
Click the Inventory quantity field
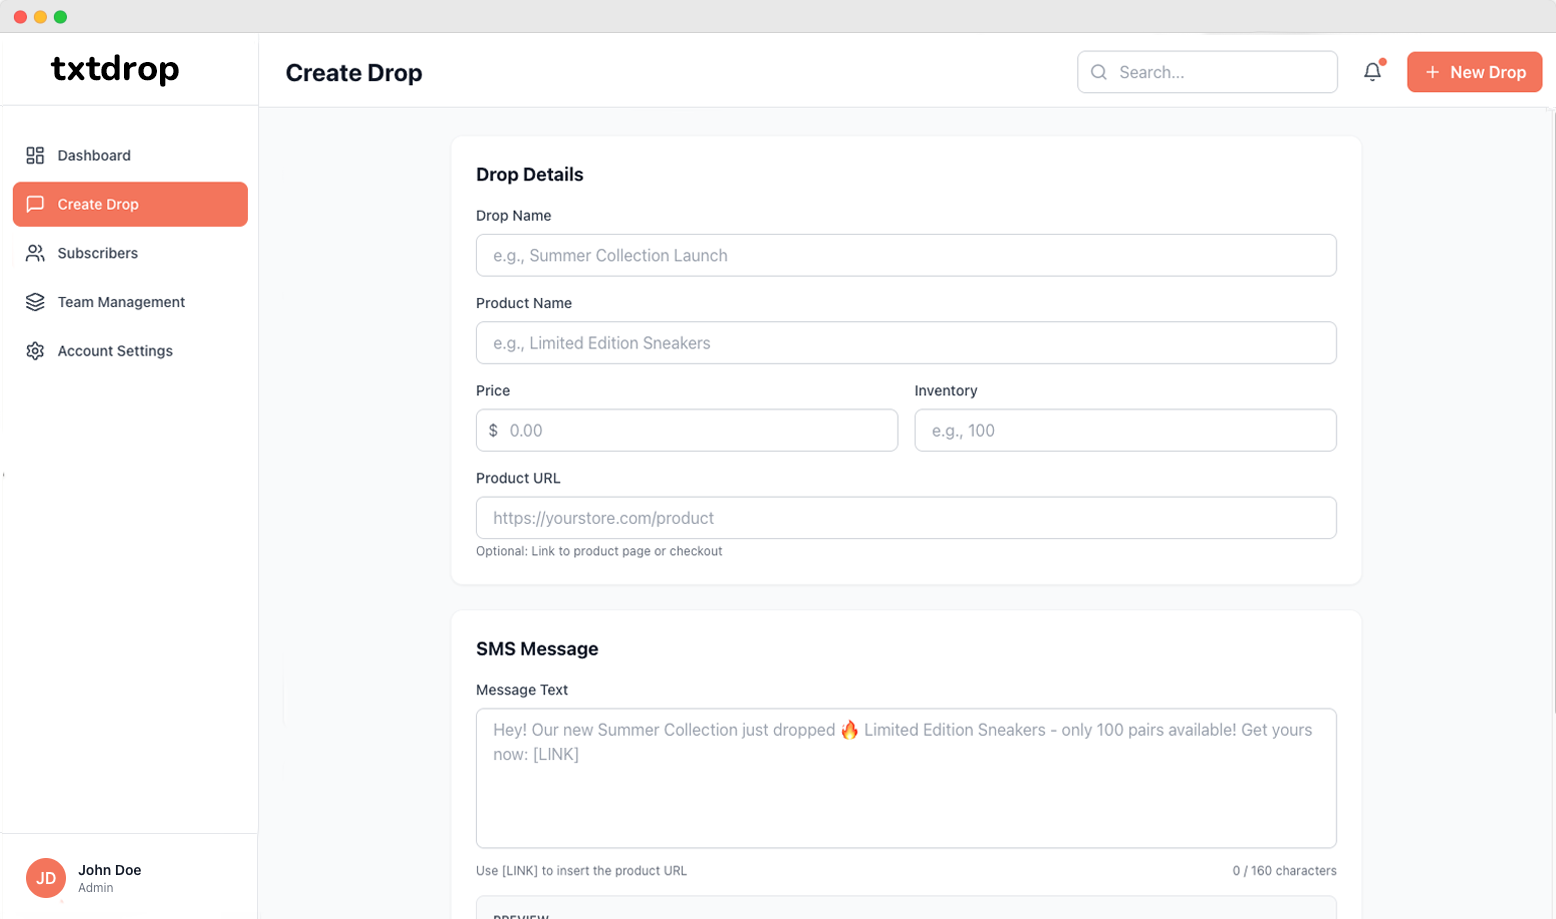pyautogui.click(x=1124, y=431)
